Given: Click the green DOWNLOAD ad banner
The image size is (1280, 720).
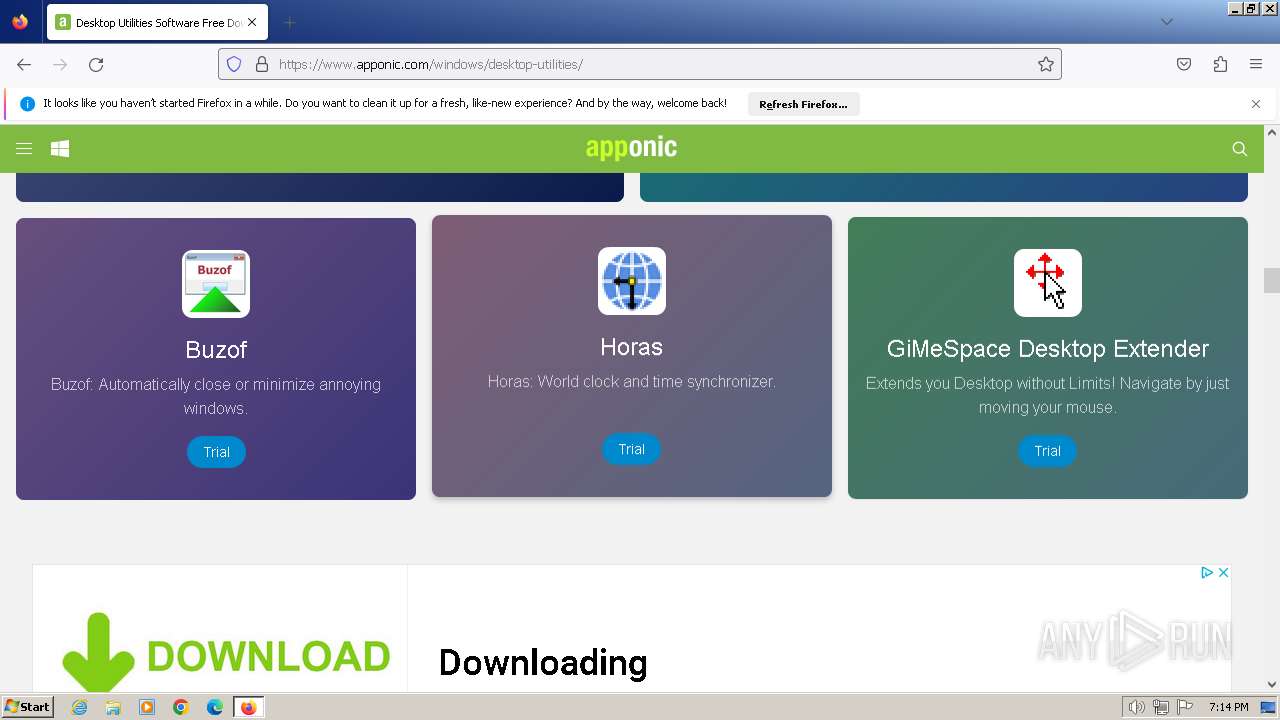Looking at the screenshot, I should (x=226, y=652).
